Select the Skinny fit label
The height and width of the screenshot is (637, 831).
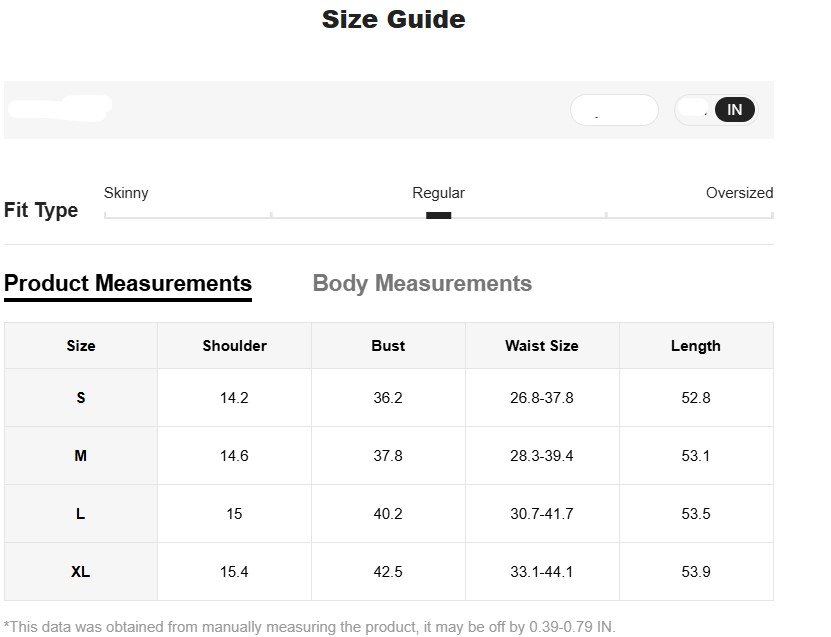[x=126, y=193]
